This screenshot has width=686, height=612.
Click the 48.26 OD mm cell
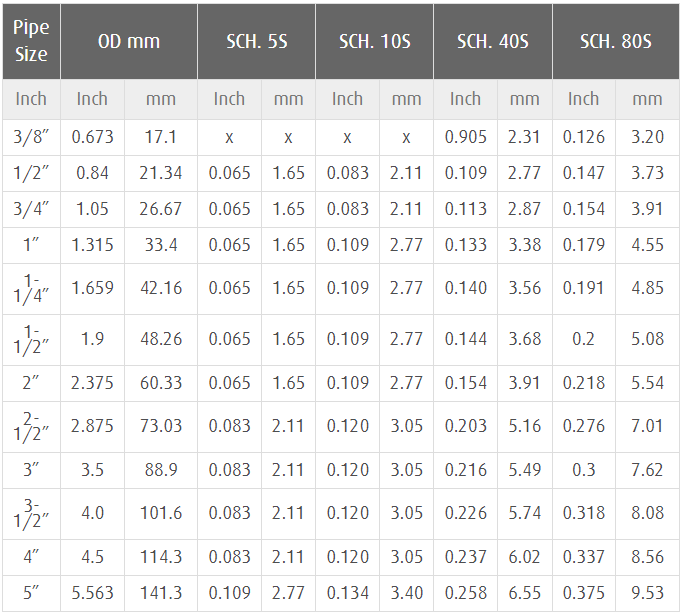point(161,339)
